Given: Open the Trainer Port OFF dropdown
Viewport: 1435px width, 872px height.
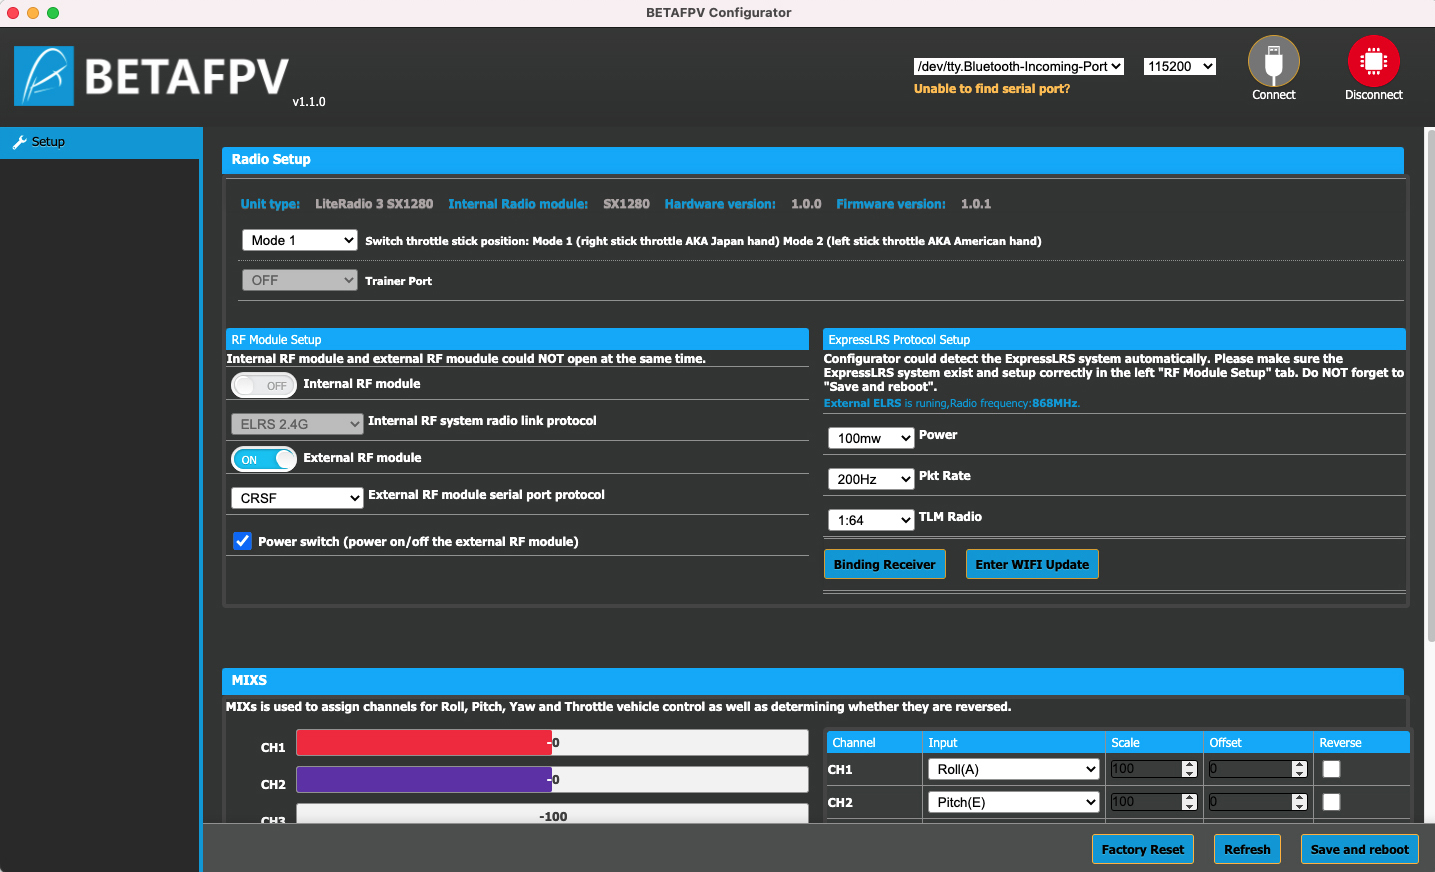Looking at the screenshot, I should pos(300,280).
